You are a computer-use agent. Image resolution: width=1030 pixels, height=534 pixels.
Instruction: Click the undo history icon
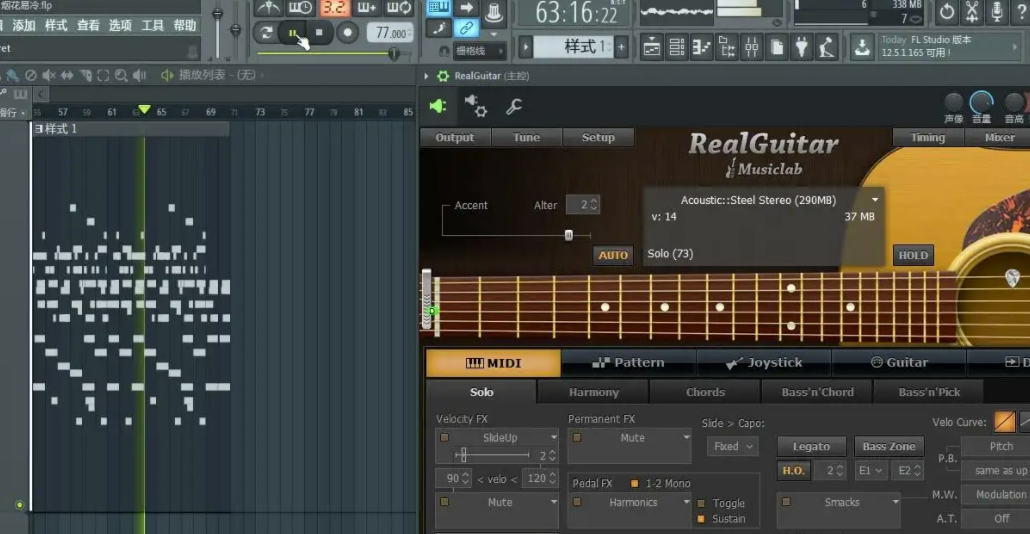(x=947, y=11)
